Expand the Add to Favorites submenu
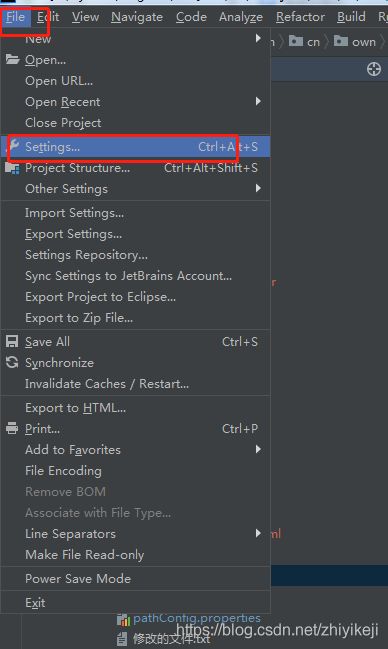The image size is (388, 649). [135, 449]
